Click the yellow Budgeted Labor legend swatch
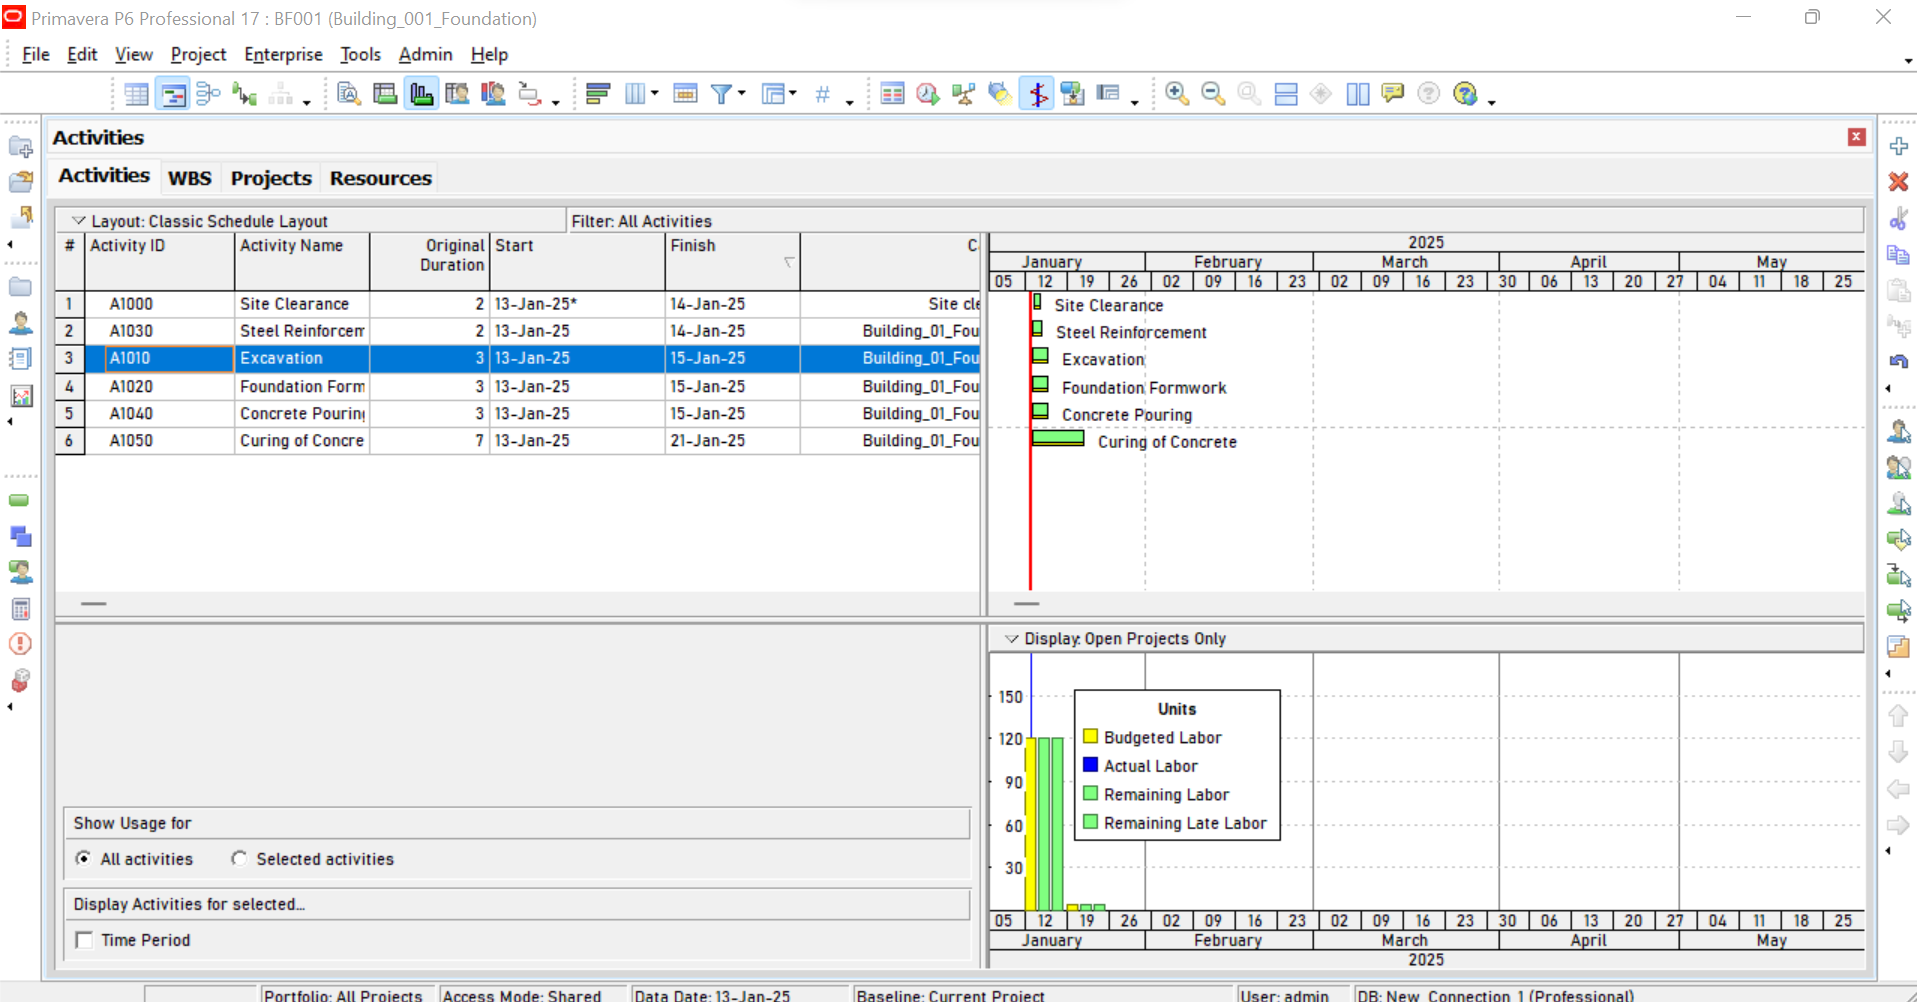Screen dimensions: 1917x1002 click(x=1090, y=736)
